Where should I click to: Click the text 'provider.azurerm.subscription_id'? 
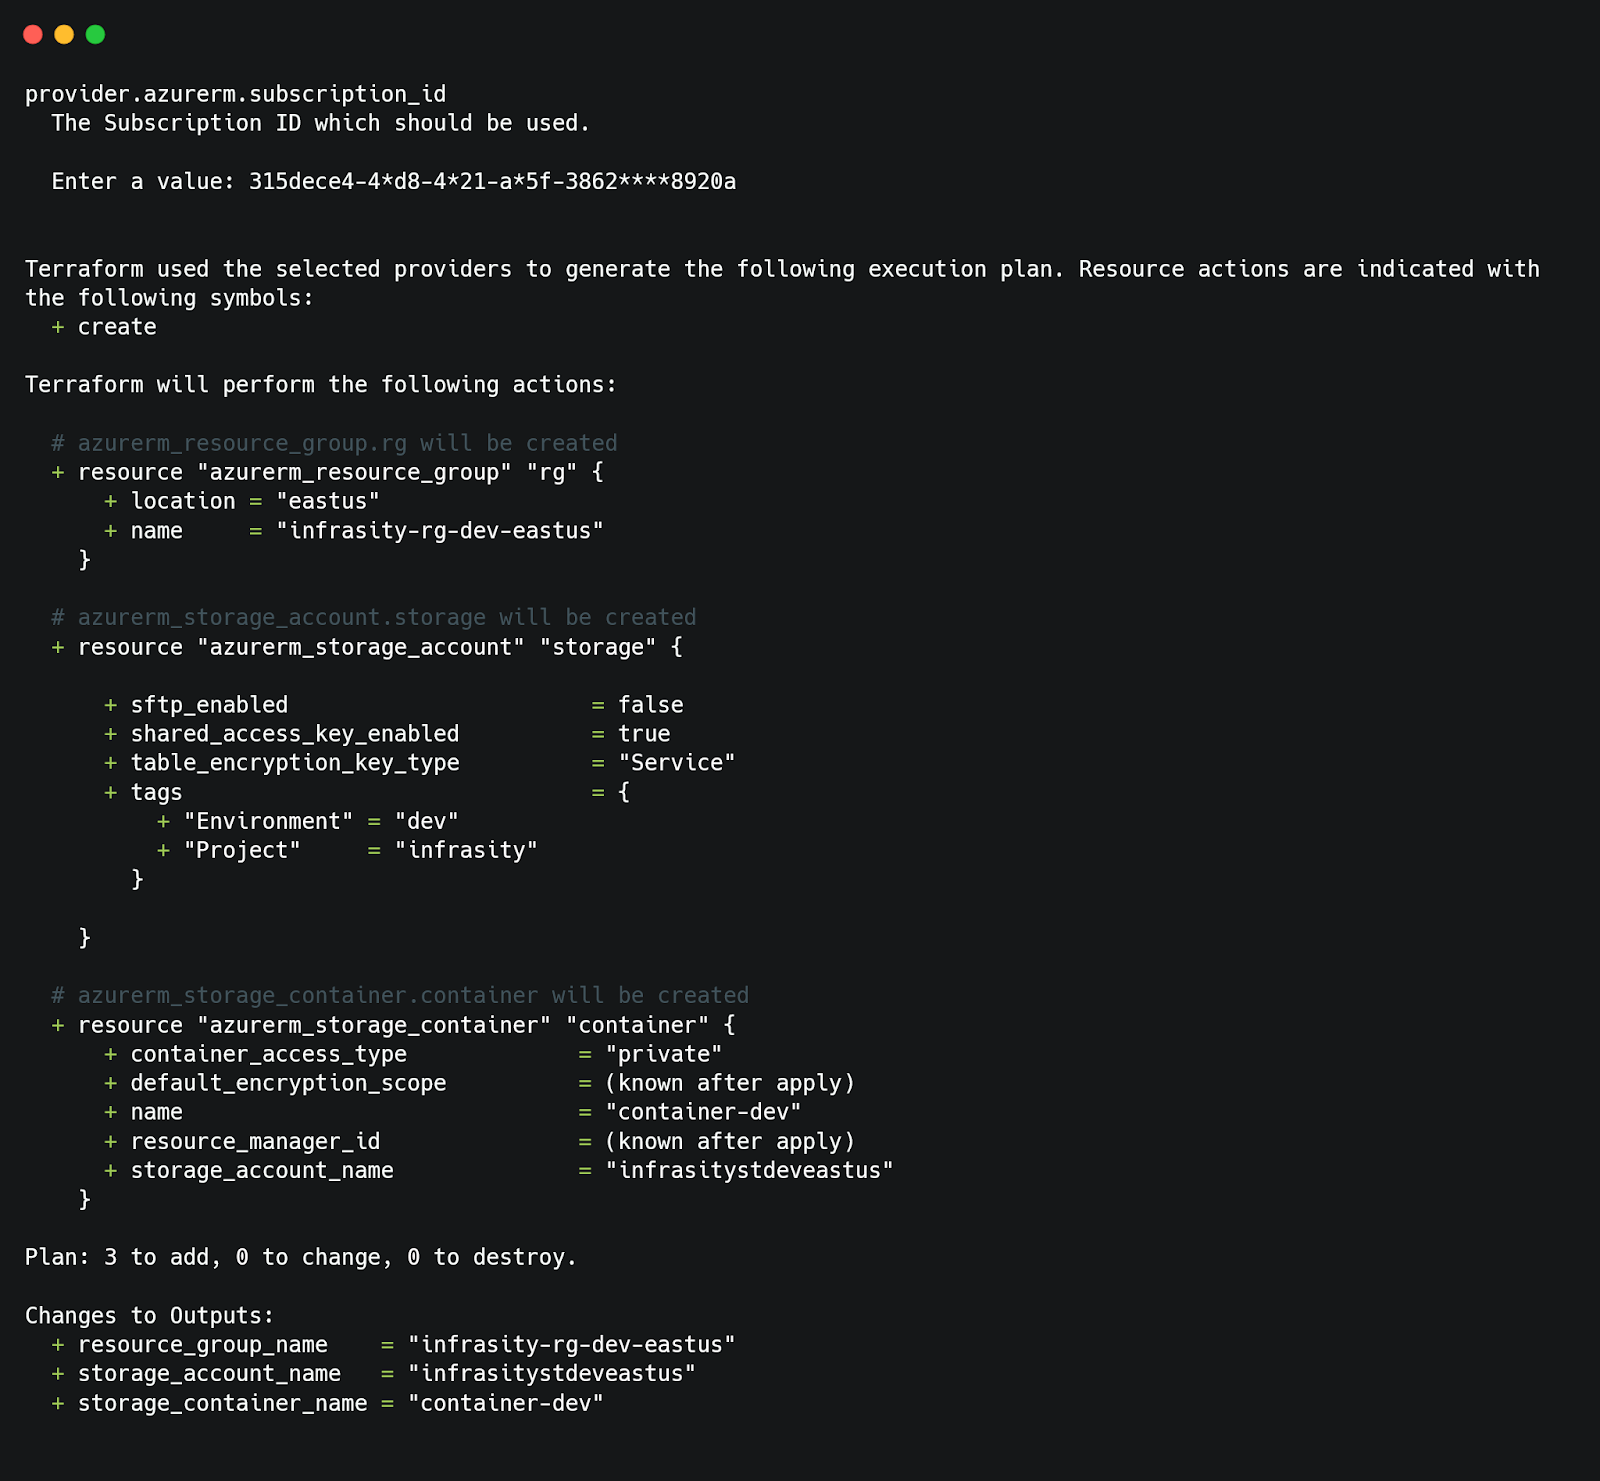[x=236, y=94]
